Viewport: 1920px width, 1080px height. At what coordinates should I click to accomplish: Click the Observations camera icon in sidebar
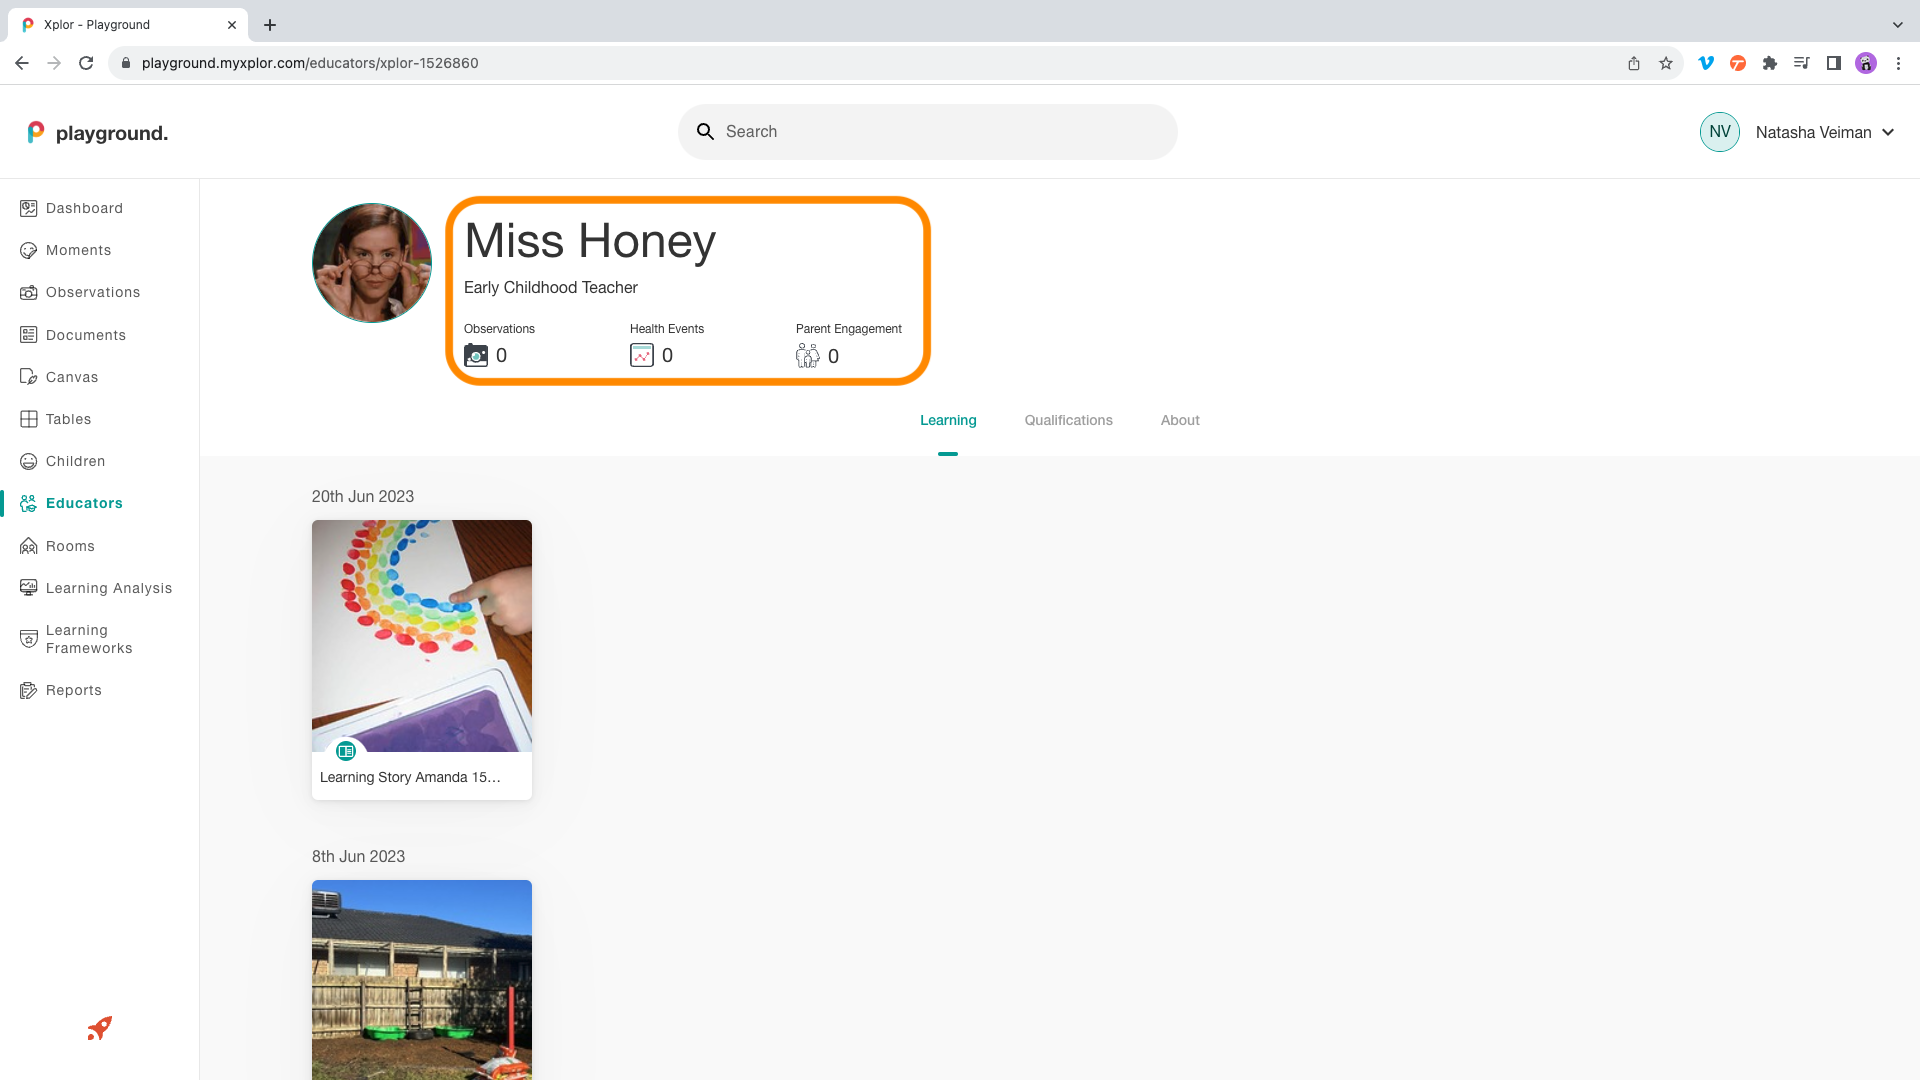[x=28, y=292]
